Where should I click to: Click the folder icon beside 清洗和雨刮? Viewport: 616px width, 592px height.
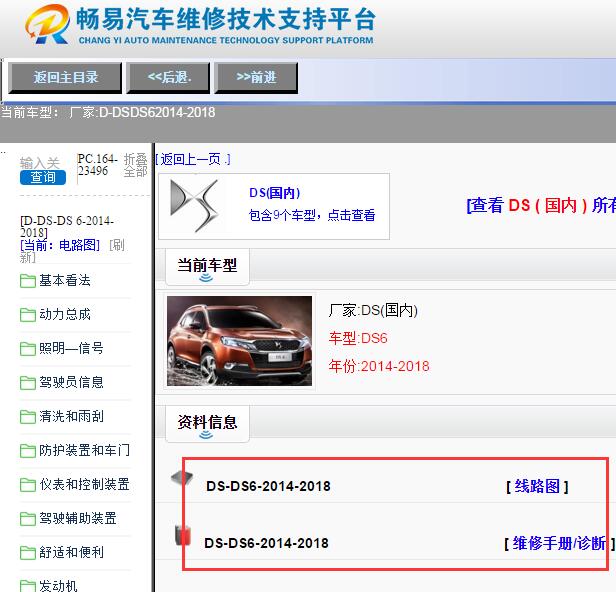28,417
